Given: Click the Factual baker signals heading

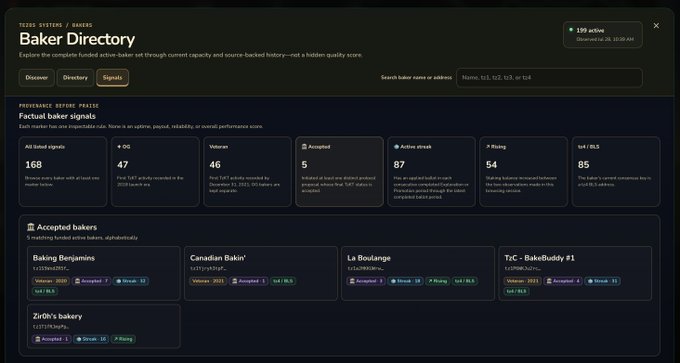Looking at the screenshot, I should click(57, 116).
